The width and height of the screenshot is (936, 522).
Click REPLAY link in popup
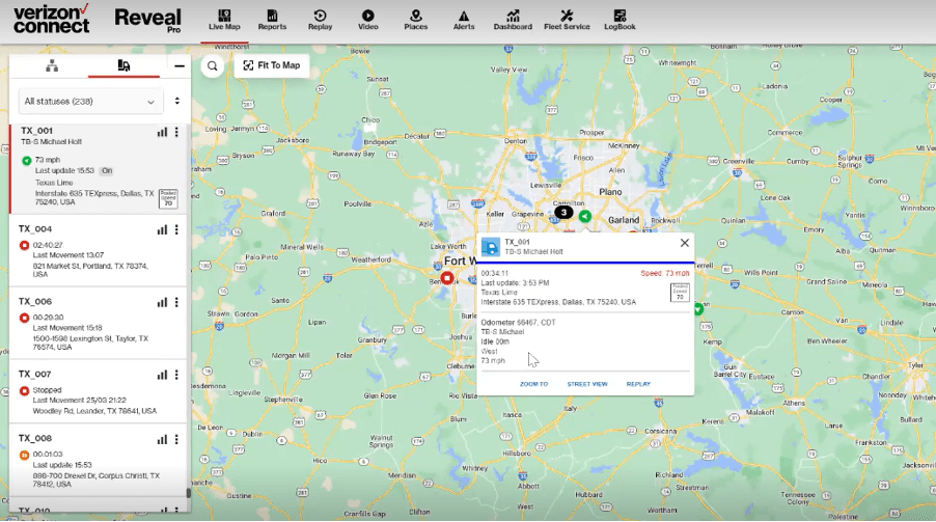click(x=638, y=384)
